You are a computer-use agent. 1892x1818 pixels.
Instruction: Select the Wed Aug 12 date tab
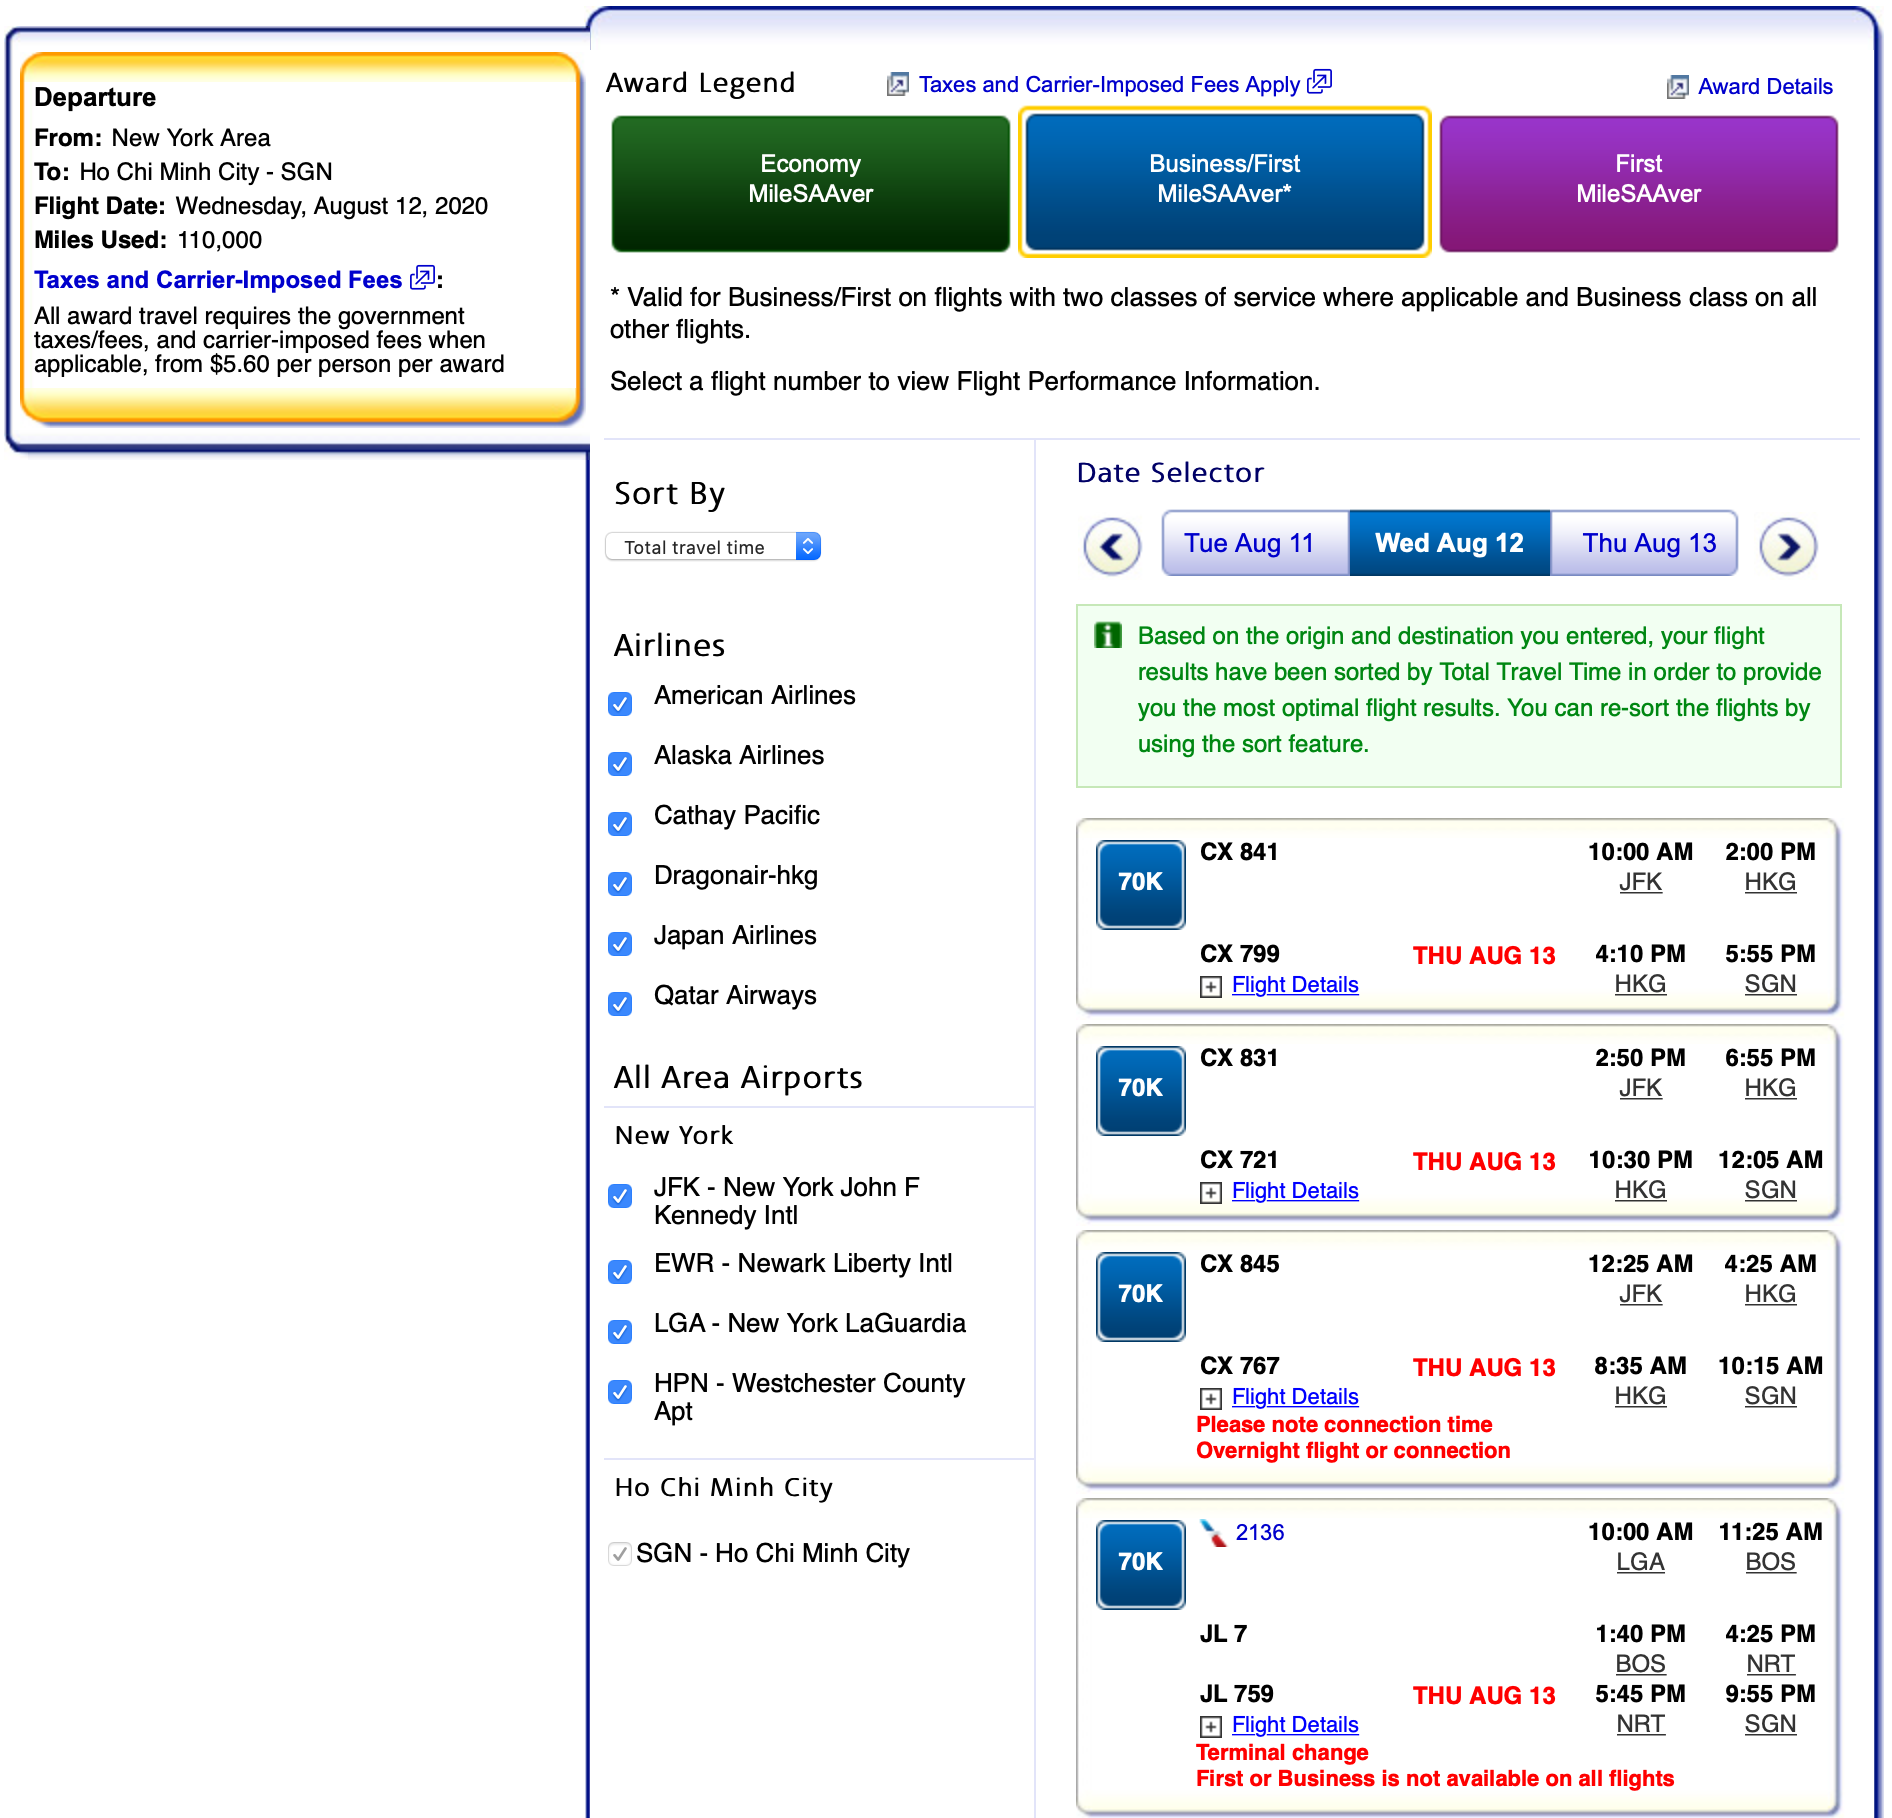click(x=1449, y=544)
